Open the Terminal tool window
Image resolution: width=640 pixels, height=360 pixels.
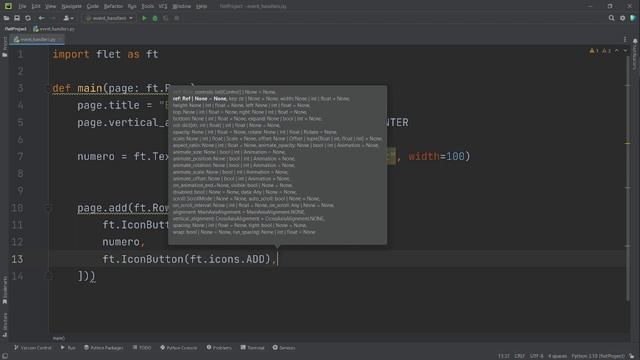click(x=252, y=348)
